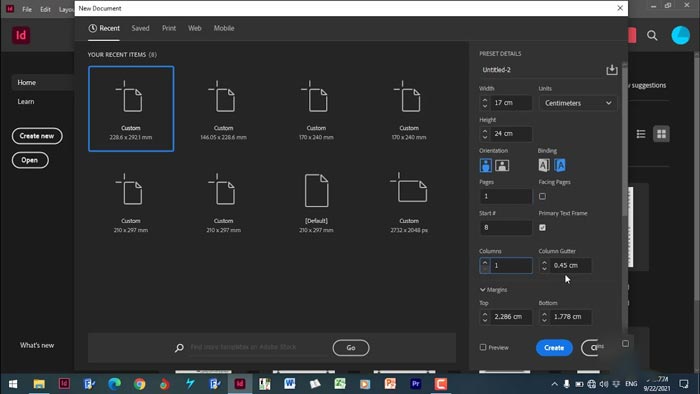Click the Columns stepper arrows
Image resolution: width=700 pixels, height=394 pixels.
(485, 265)
